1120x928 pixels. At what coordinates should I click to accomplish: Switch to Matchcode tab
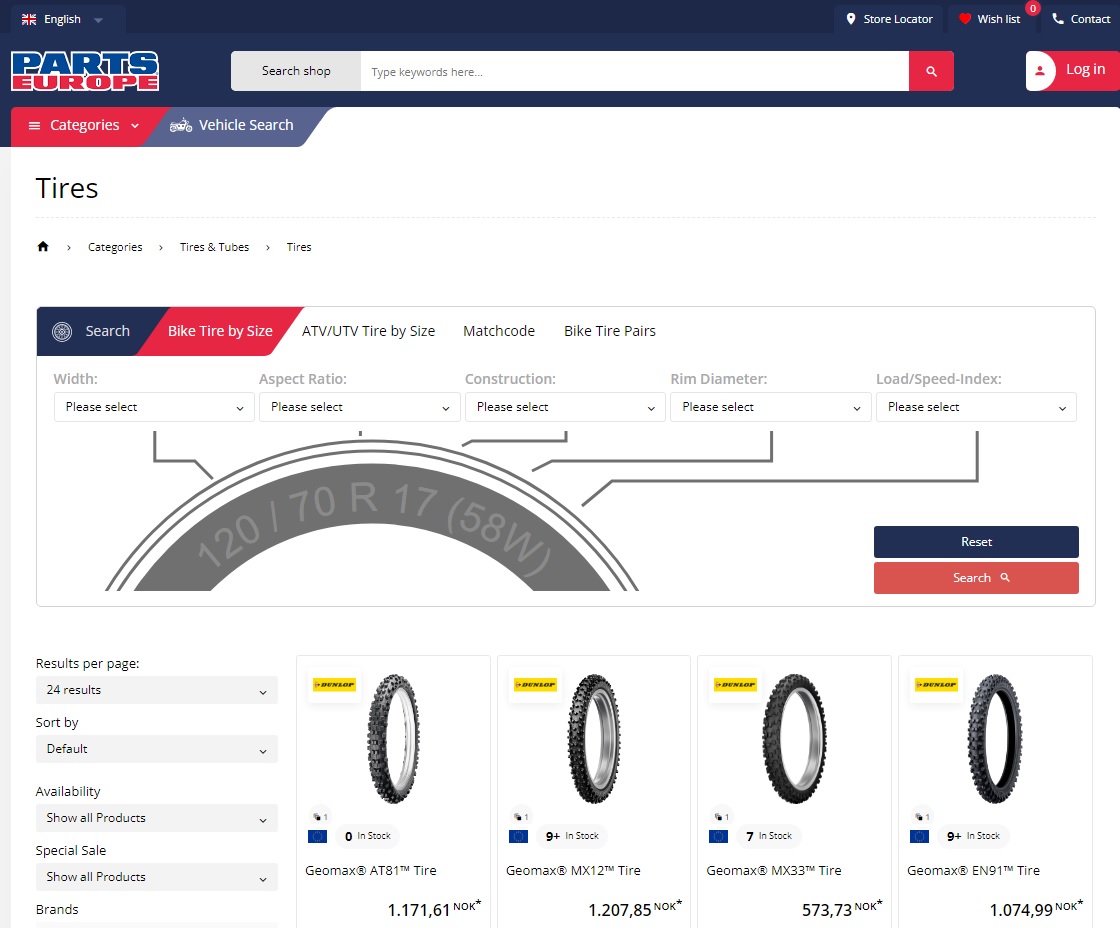pos(499,331)
